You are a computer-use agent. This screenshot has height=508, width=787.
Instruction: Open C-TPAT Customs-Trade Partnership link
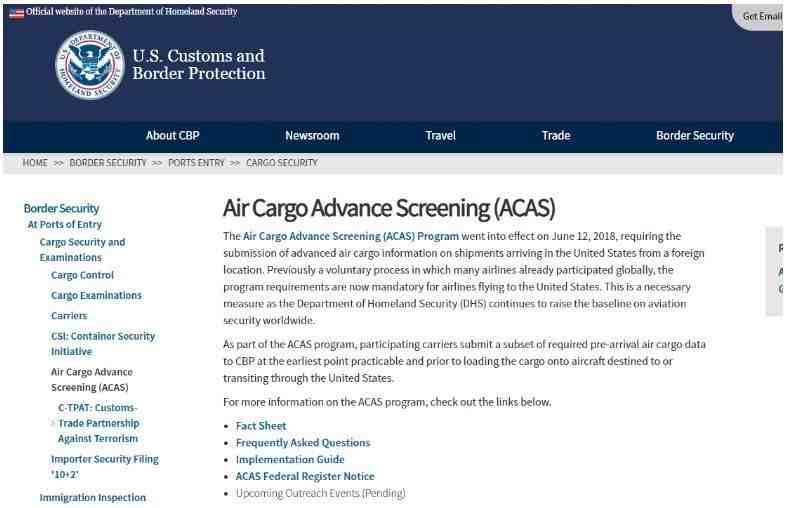[x=98, y=423]
